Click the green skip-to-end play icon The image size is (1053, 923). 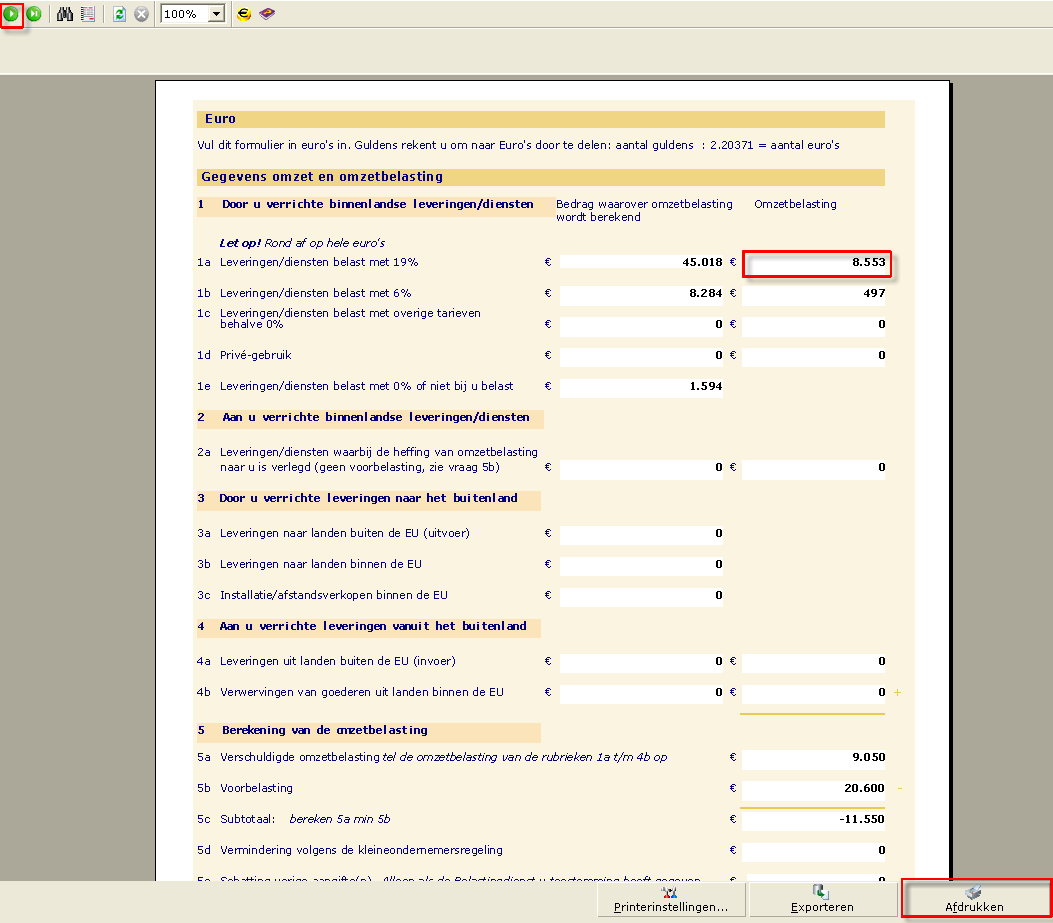pos(34,13)
